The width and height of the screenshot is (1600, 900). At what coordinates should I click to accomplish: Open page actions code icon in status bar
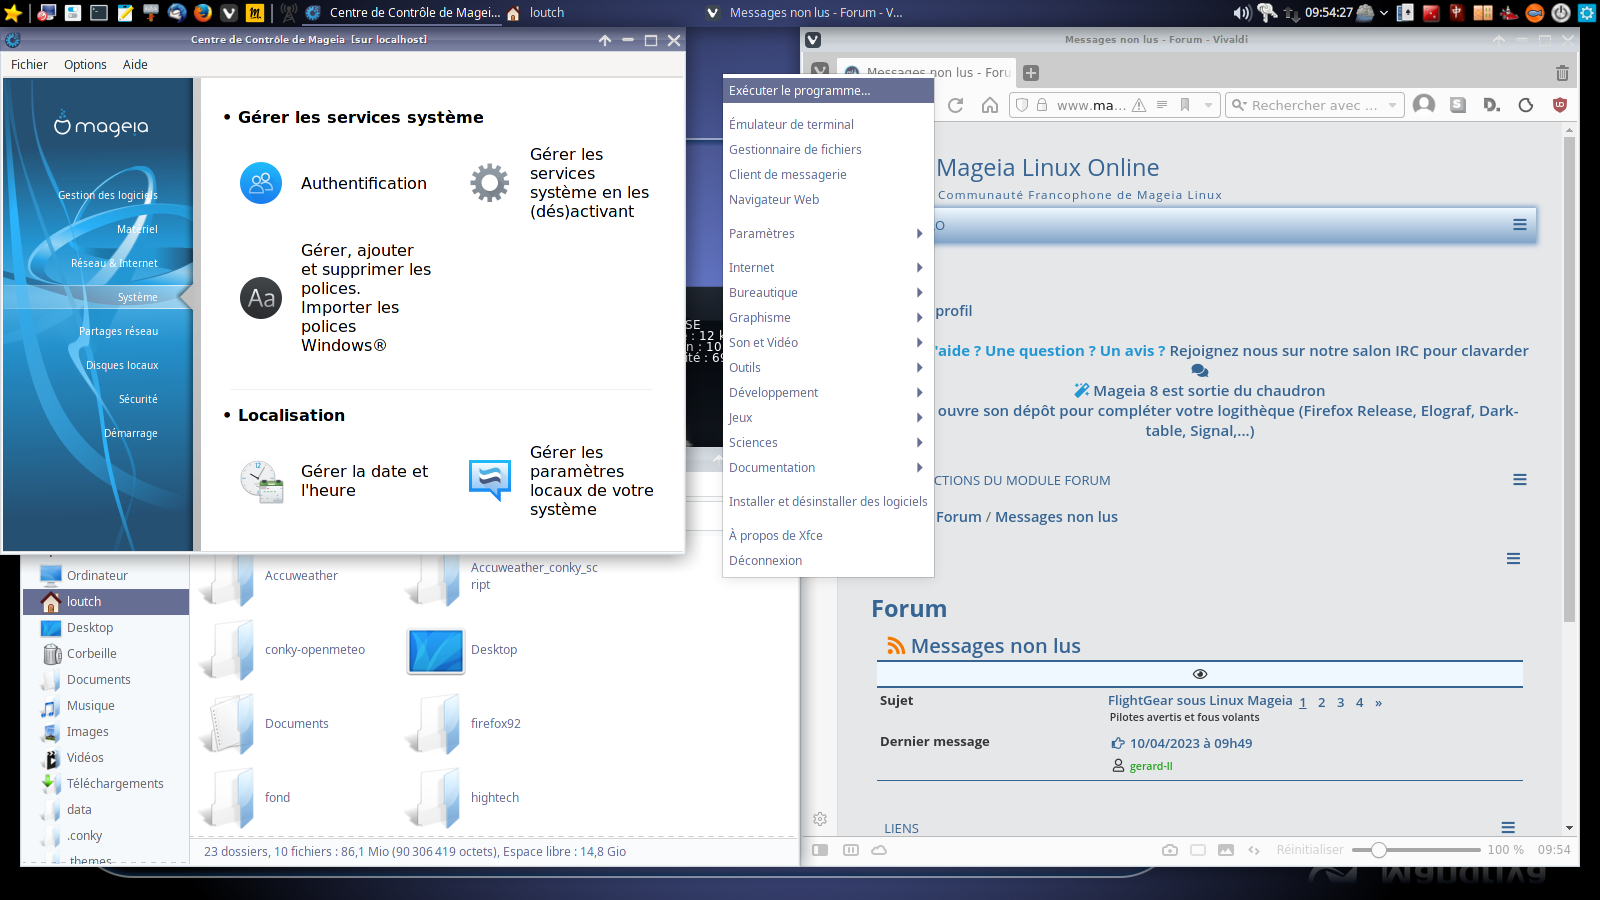click(1254, 850)
